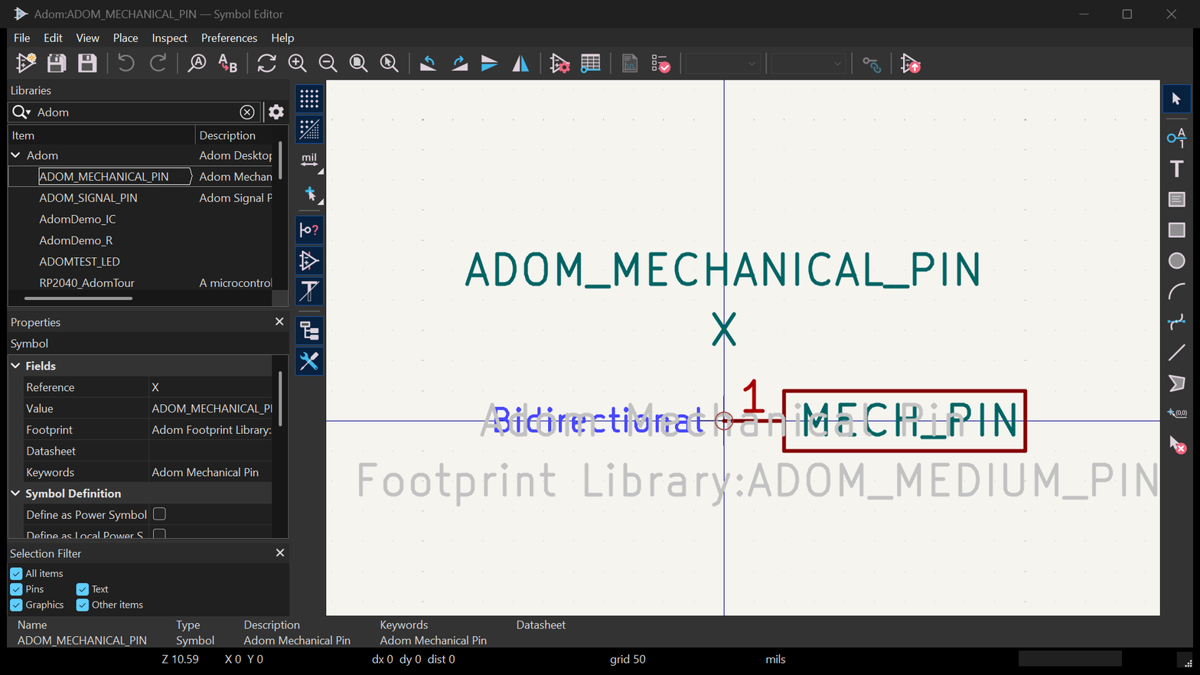Collapse the Adom library tree
Viewport: 1200px width, 675px height.
[16, 155]
